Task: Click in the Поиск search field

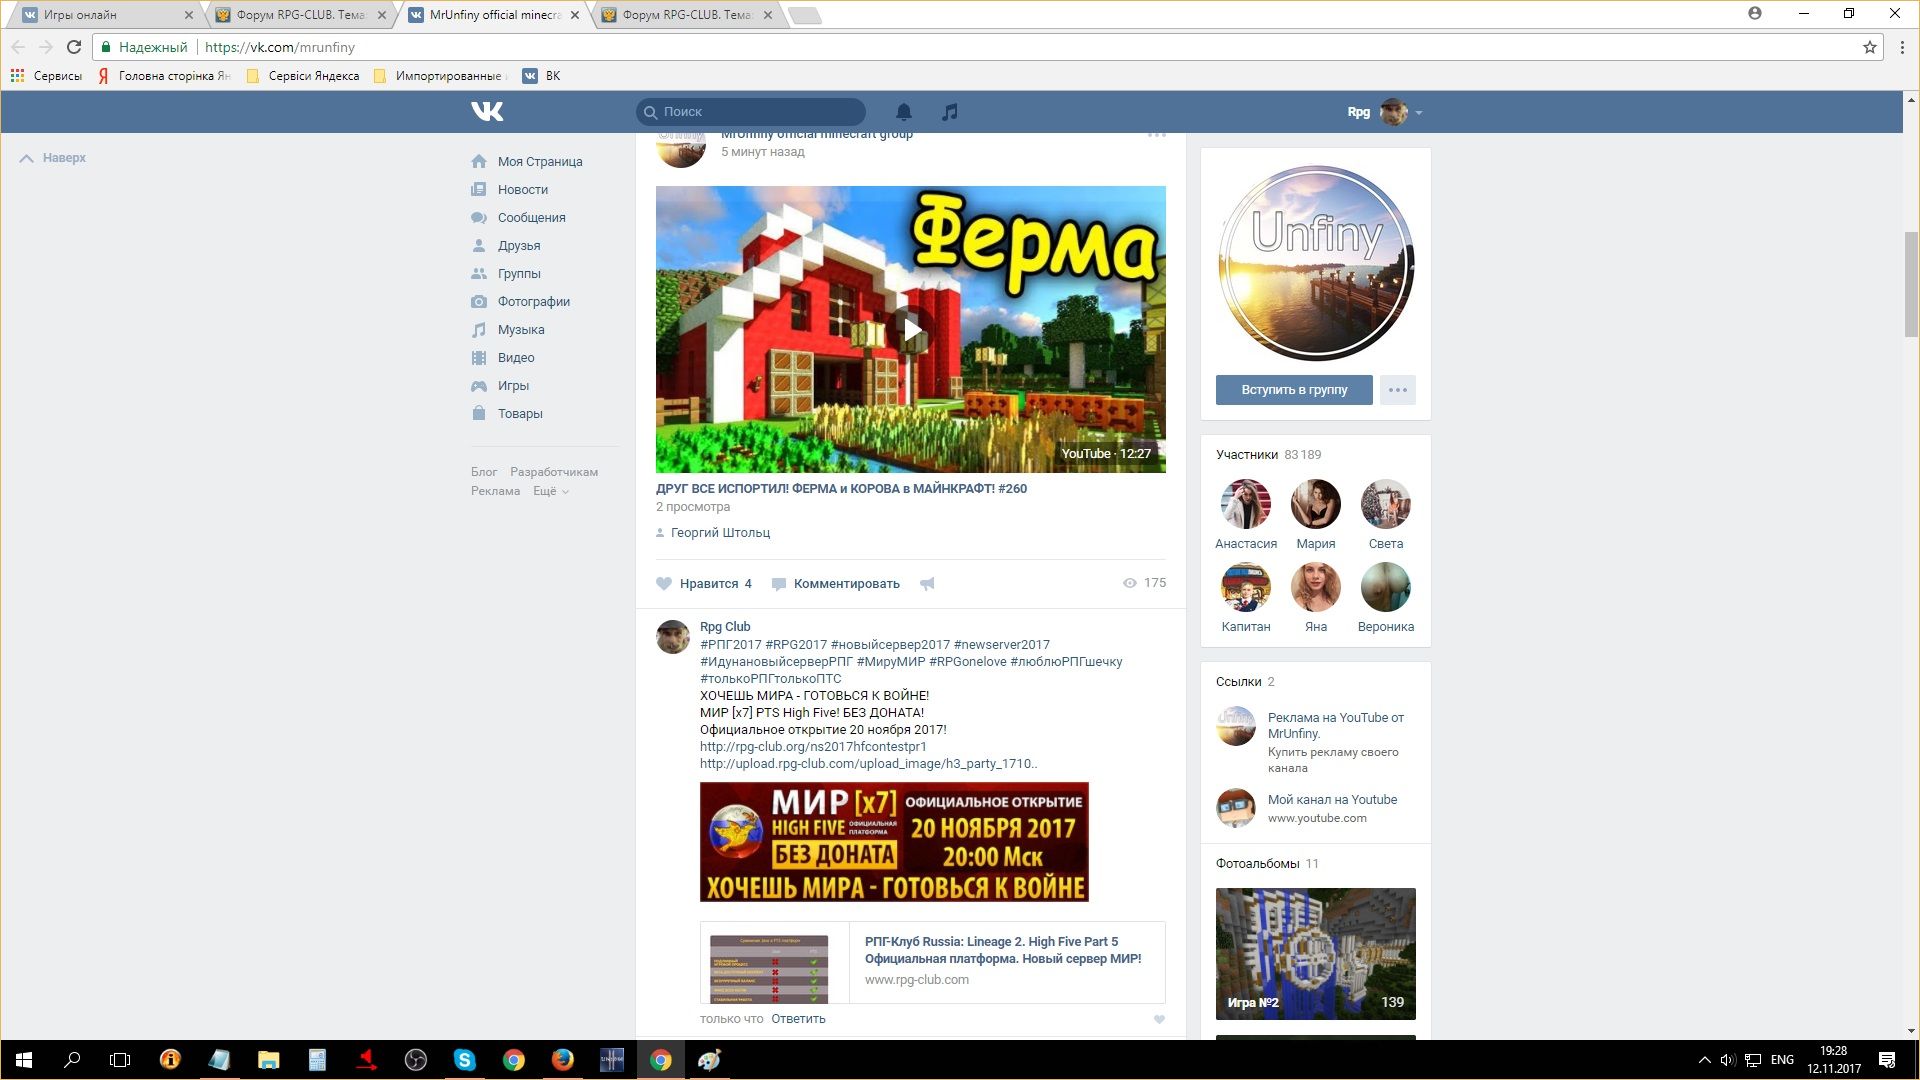Action: click(x=760, y=111)
